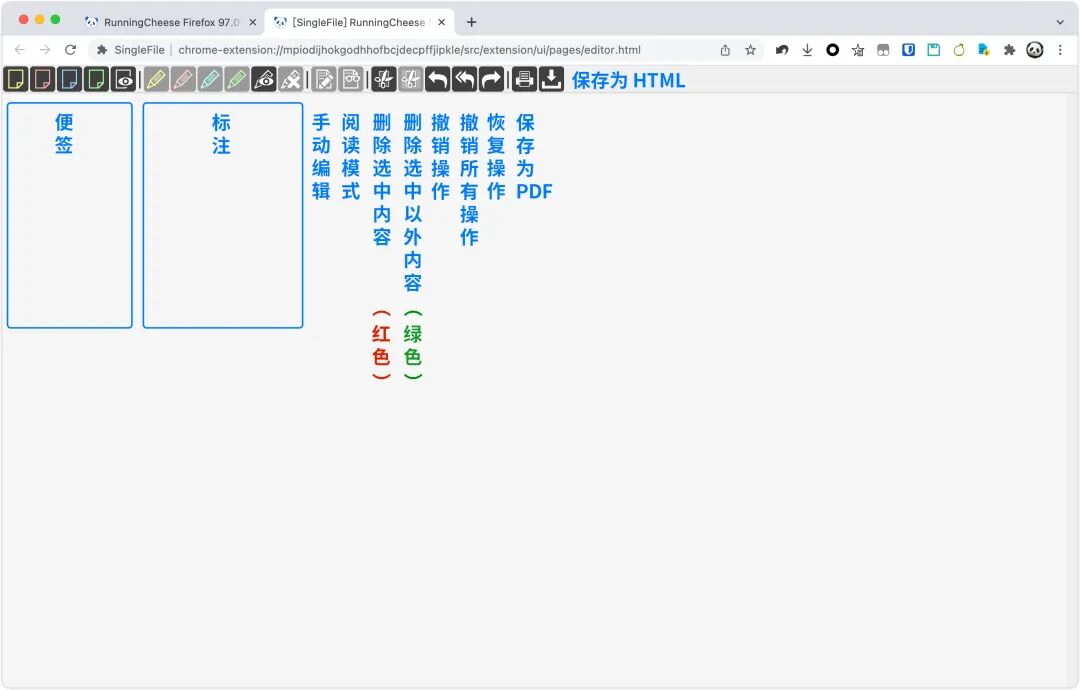Open Chrome's three-dot menu
This screenshot has height=690, width=1080.
1060,50
